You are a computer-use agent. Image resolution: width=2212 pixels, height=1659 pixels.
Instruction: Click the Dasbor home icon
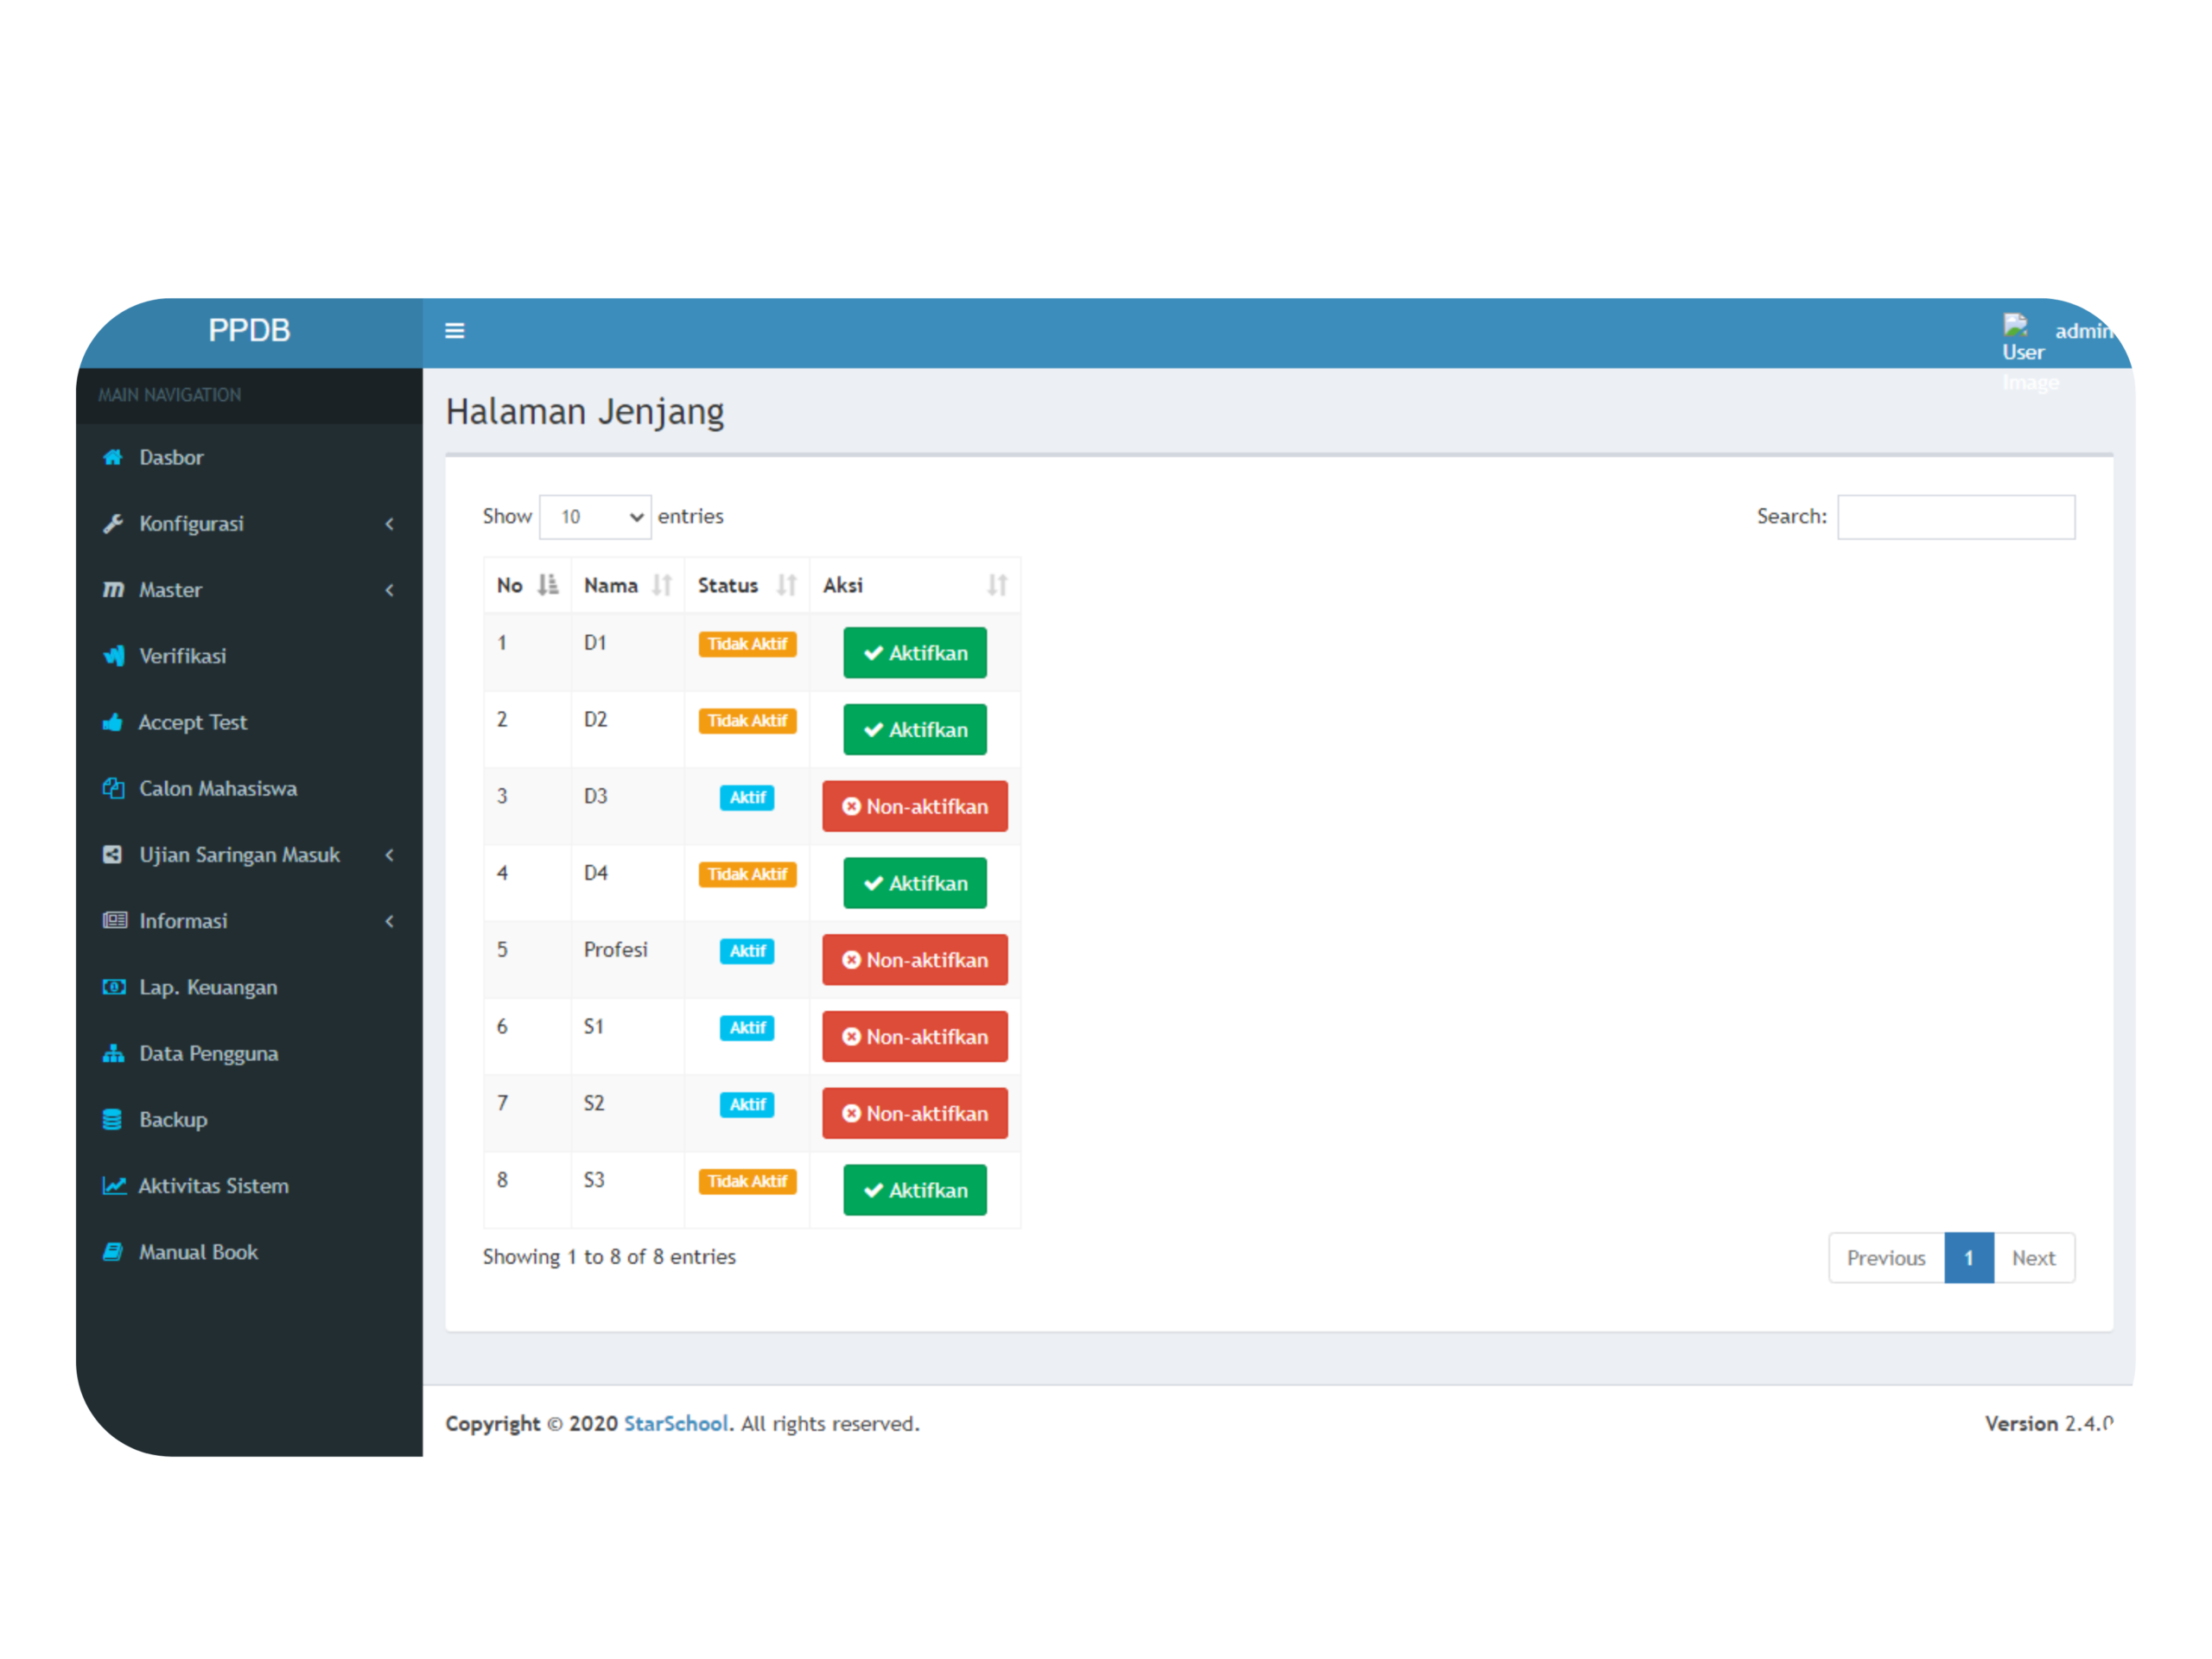[x=113, y=457]
